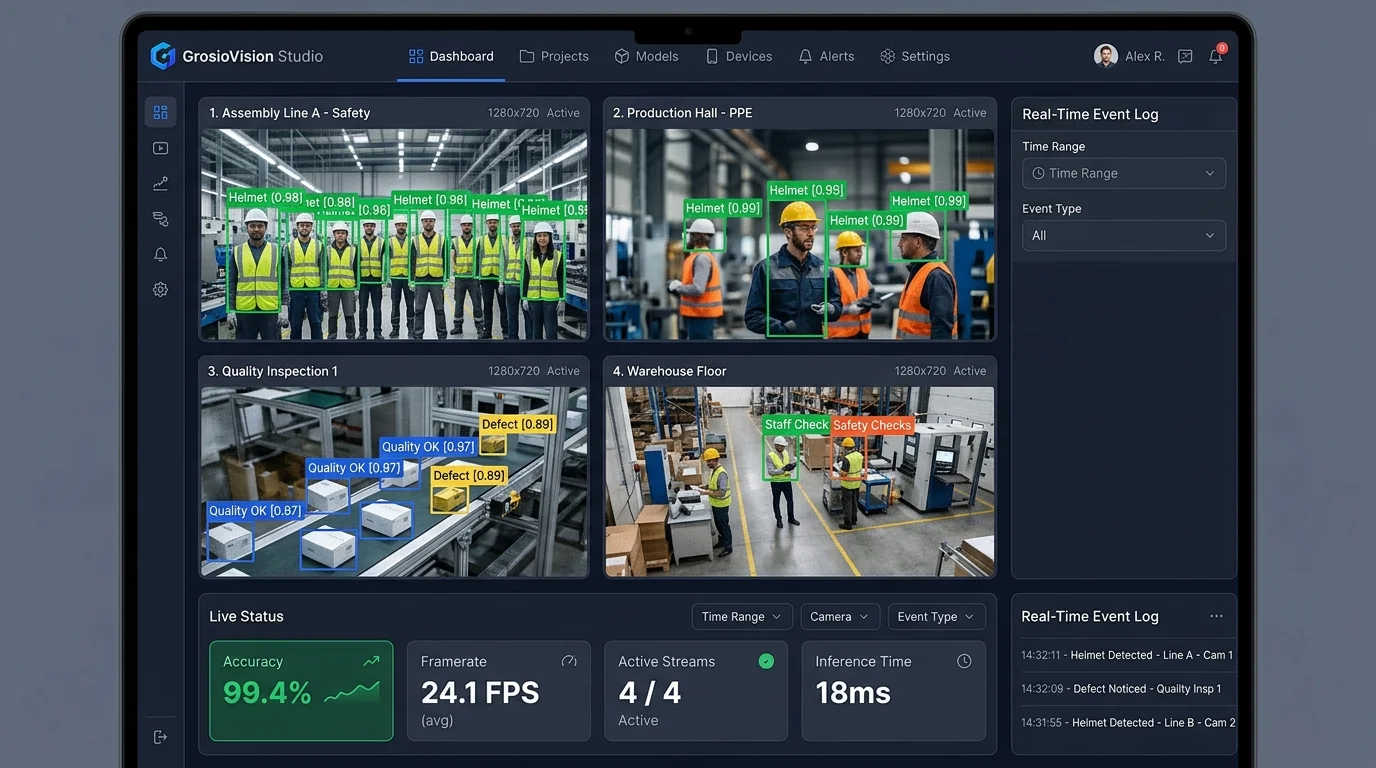Switch to the Devices tab
1376x768 pixels.
[739, 57]
